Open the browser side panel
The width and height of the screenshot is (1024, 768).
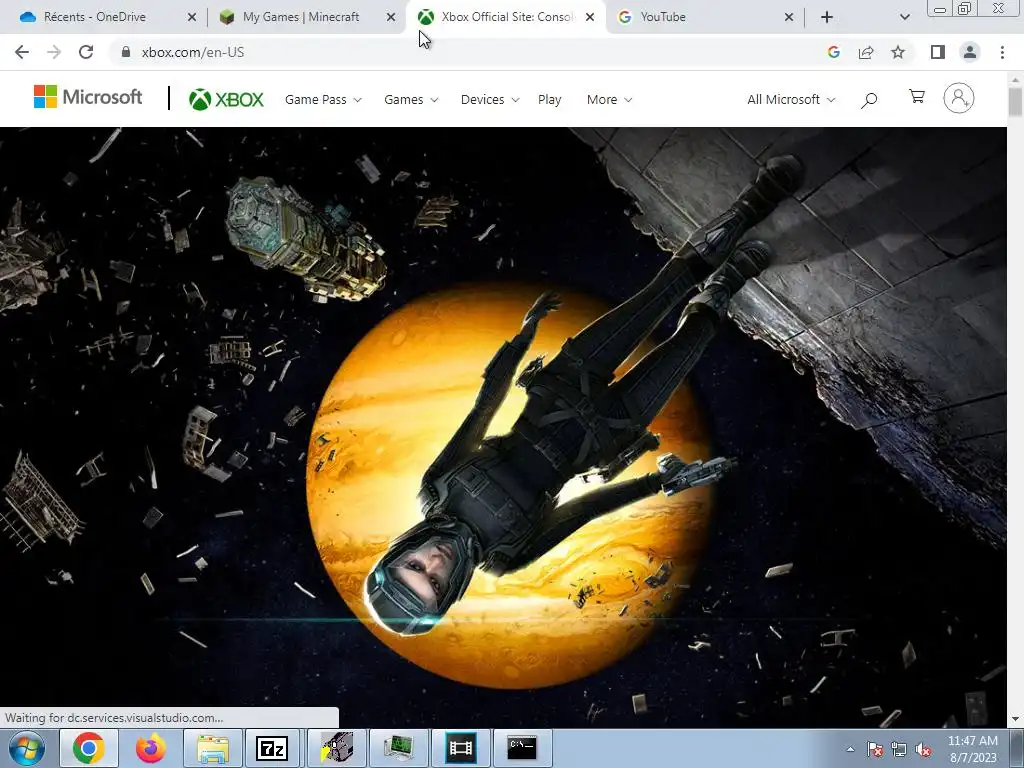(938, 52)
